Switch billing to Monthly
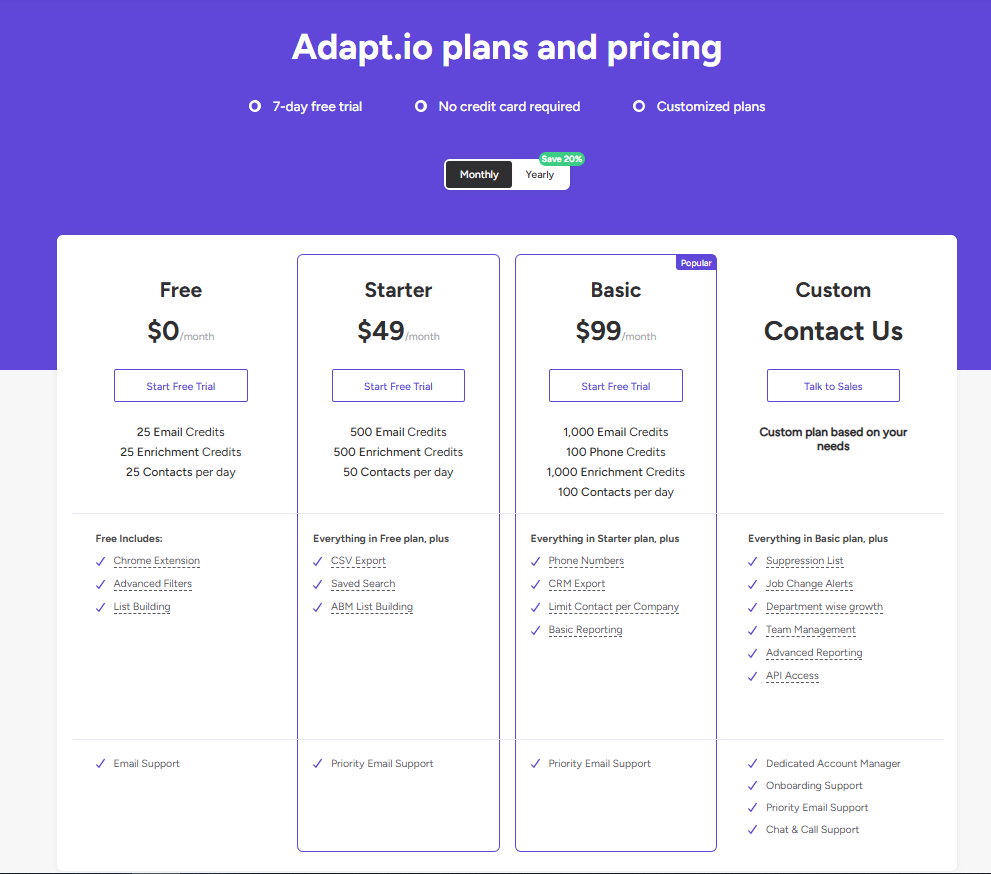The height and width of the screenshot is (874, 991). (x=479, y=175)
